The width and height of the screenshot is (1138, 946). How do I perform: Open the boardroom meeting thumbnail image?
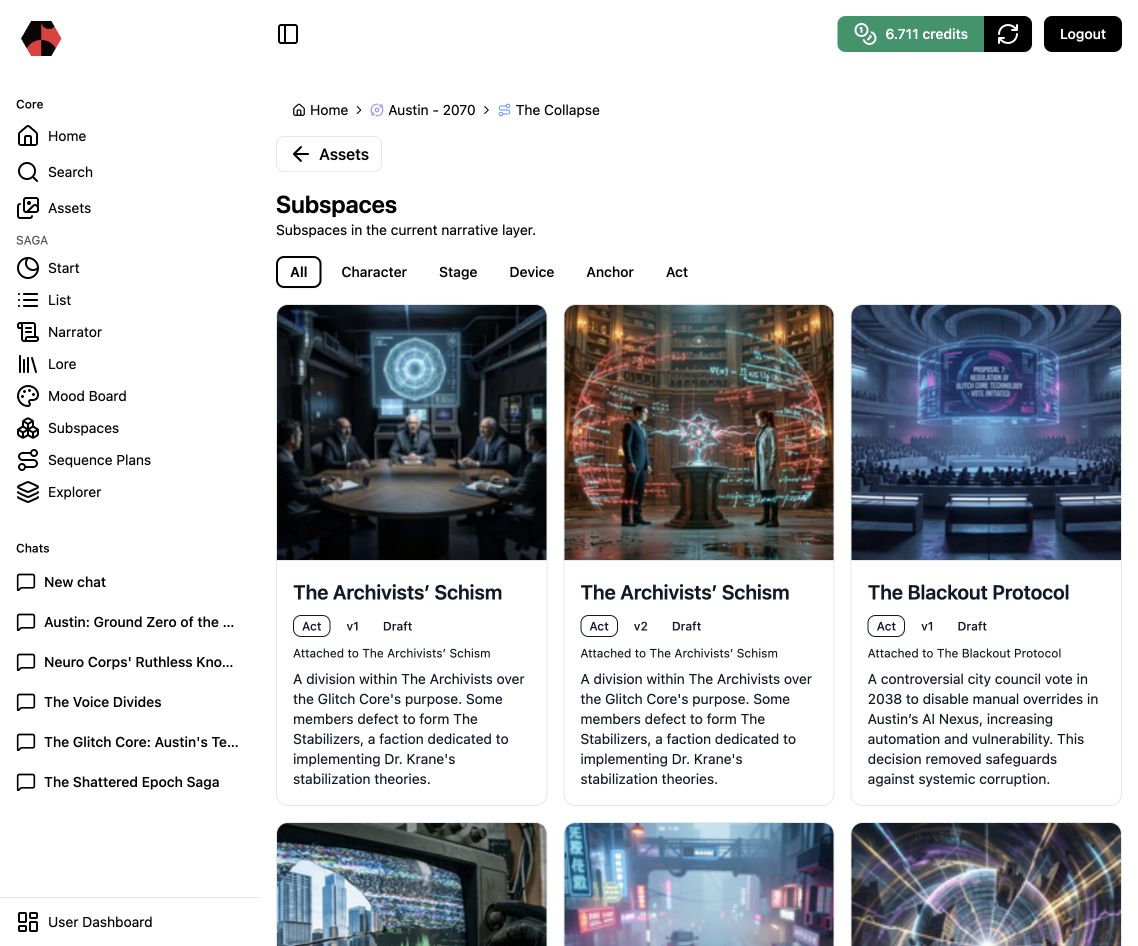pos(412,432)
